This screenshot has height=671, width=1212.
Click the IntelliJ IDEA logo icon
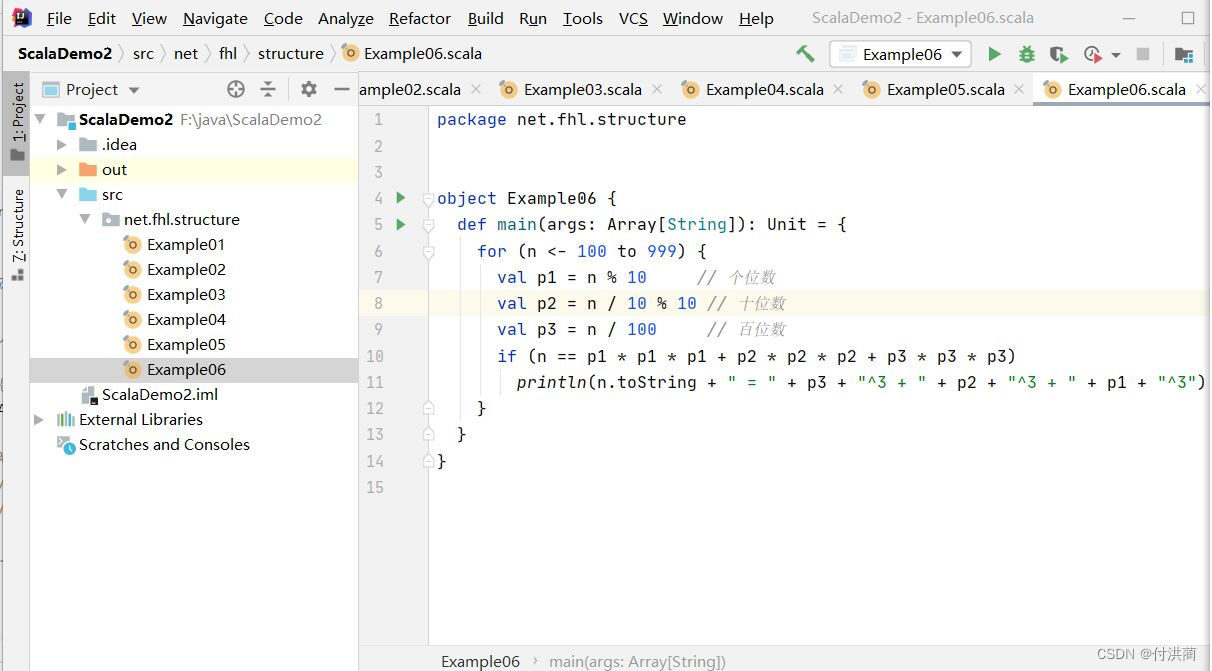(x=21, y=18)
